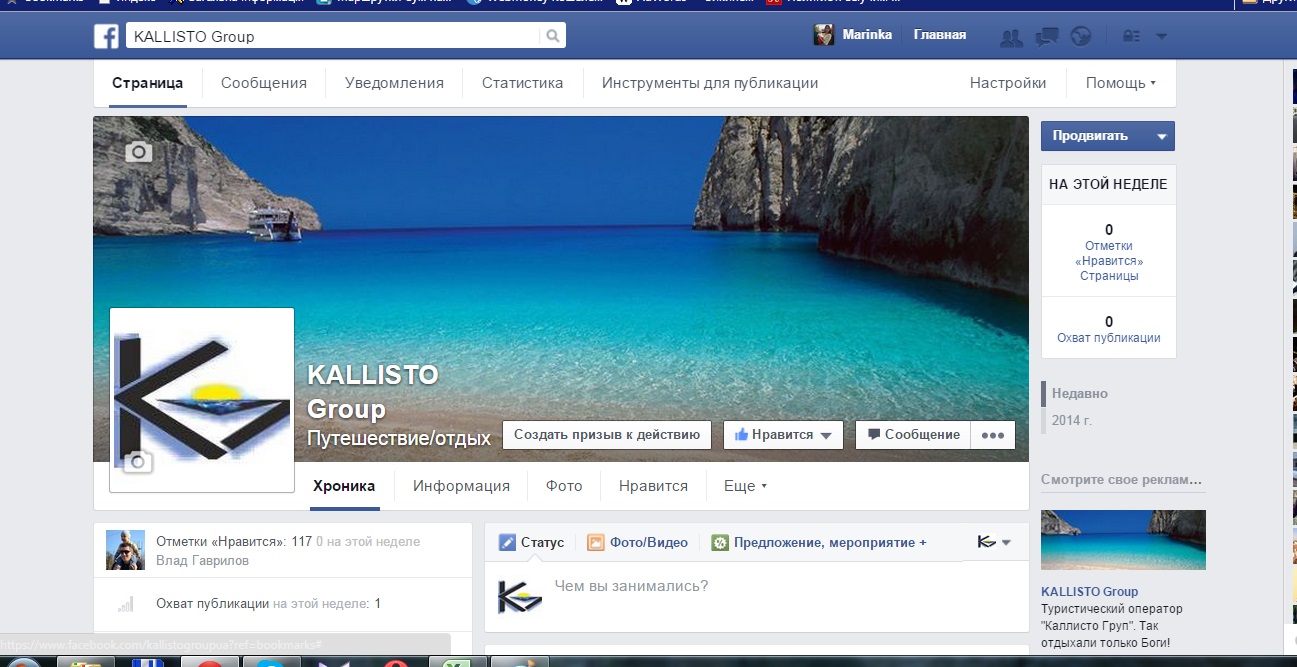Click the Главная link in top bar
This screenshot has height=667, width=1297.
tap(940, 35)
